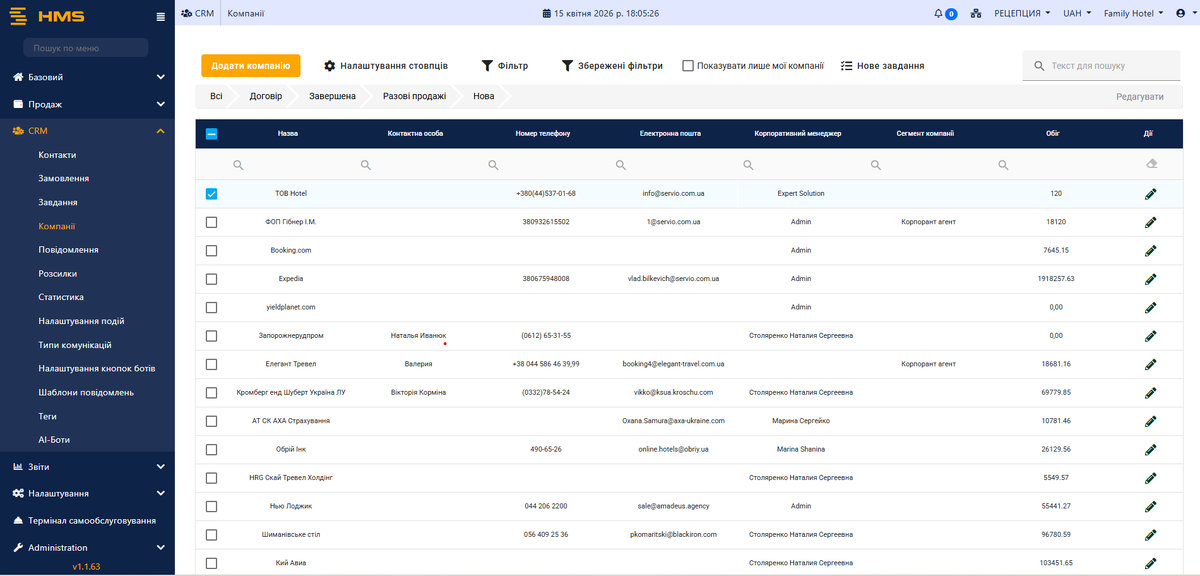
Task: Open Налаштування стовпців via the gear icon
Action: 388,64
